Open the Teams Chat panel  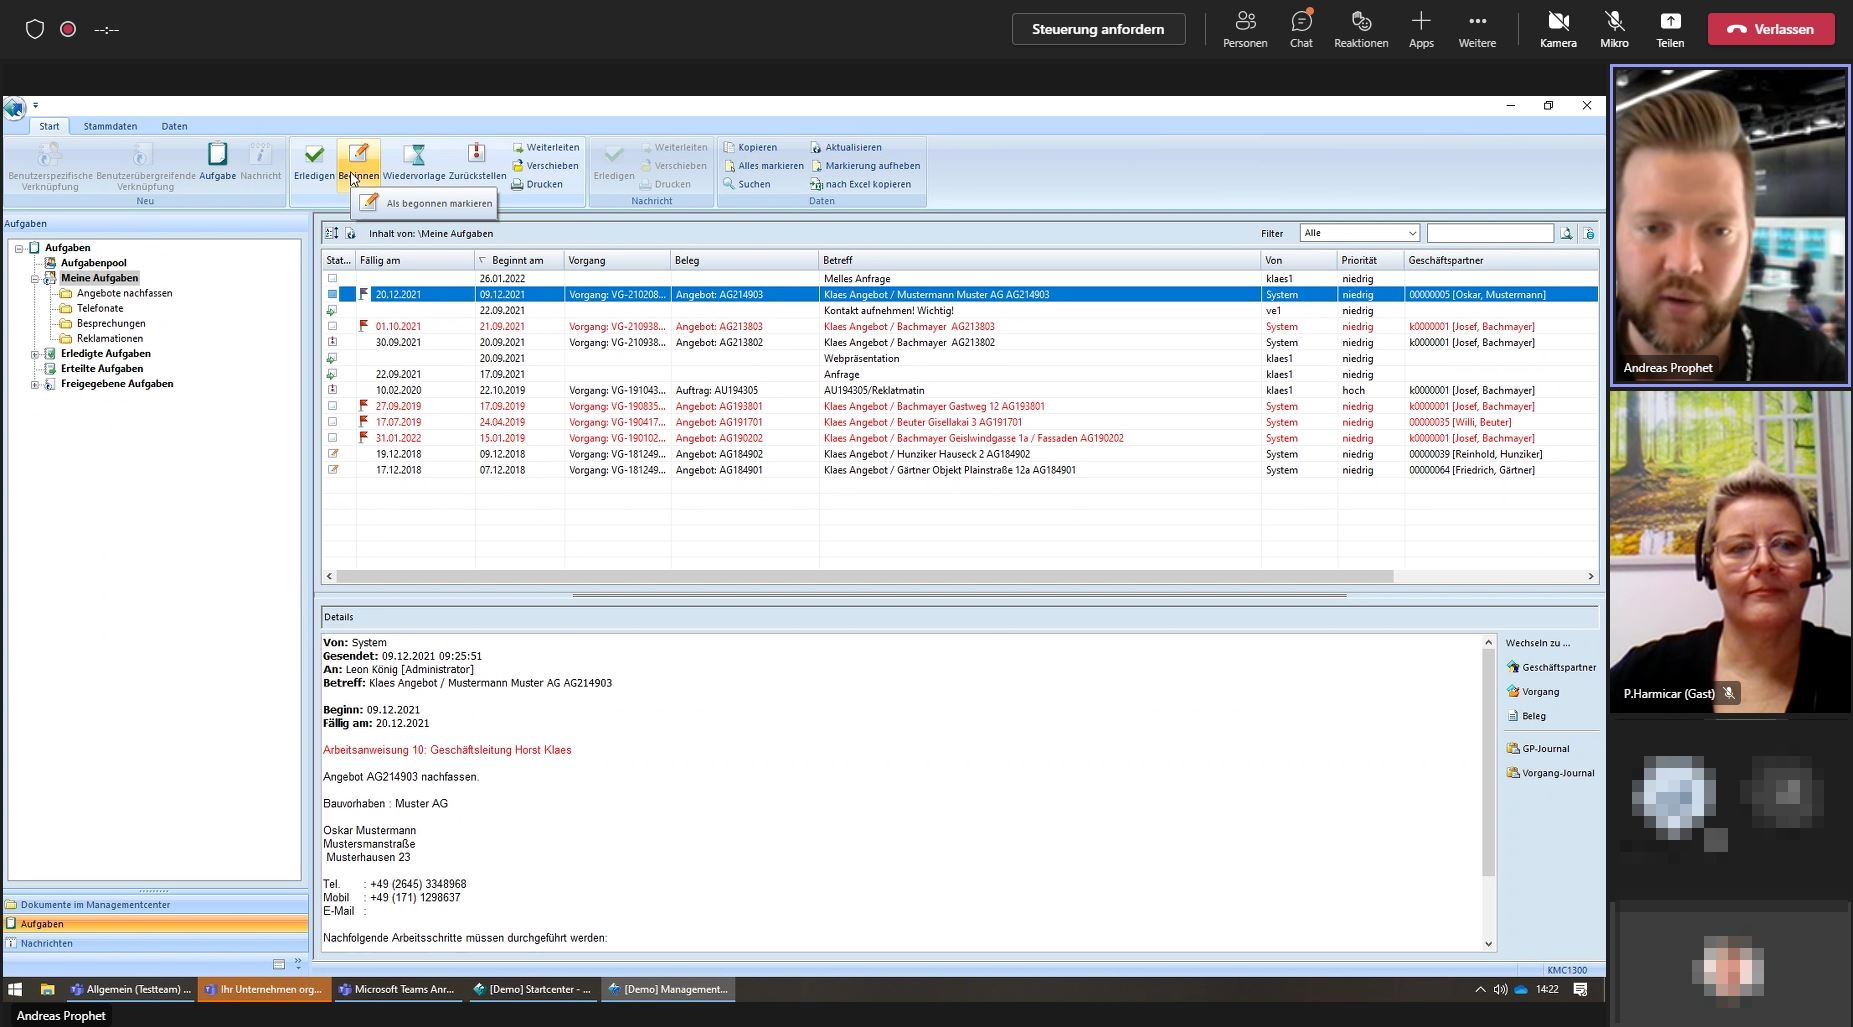[x=1301, y=29]
